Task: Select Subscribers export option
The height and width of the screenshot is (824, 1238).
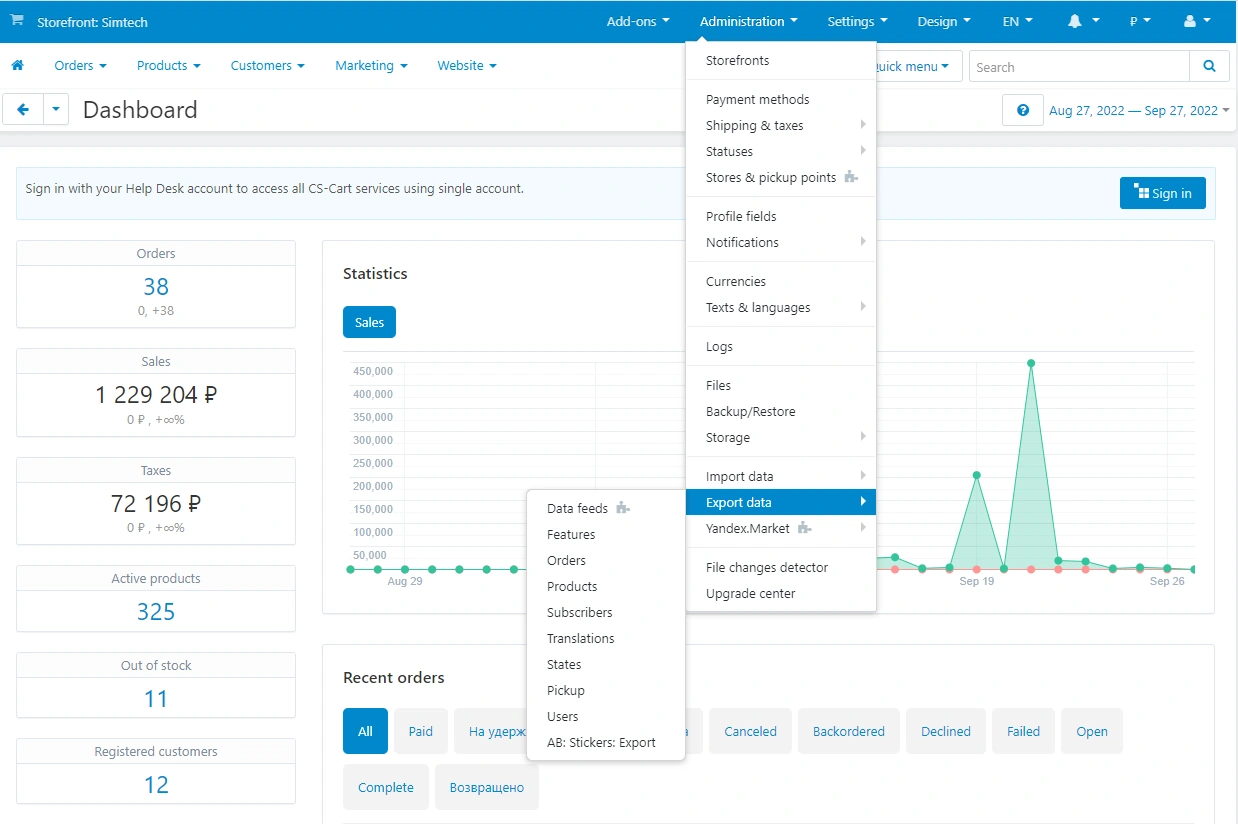Action: [x=606, y=612]
